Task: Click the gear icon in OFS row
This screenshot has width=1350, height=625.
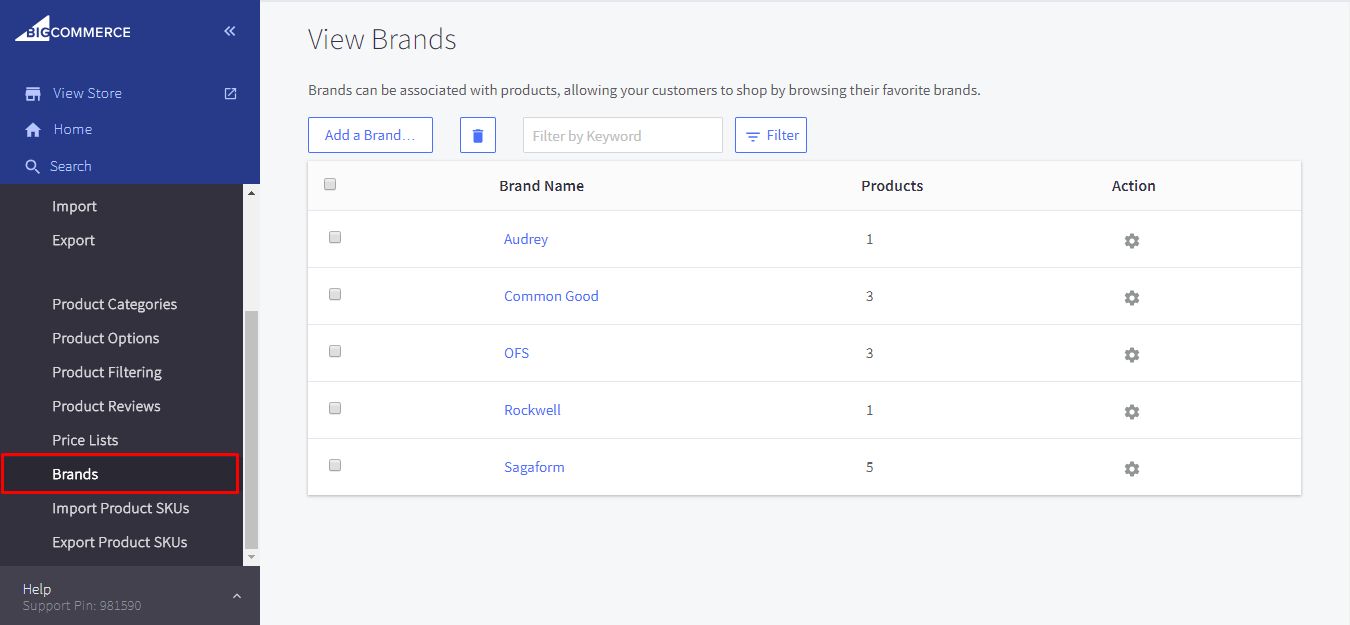Action: [x=1131, y=355]
